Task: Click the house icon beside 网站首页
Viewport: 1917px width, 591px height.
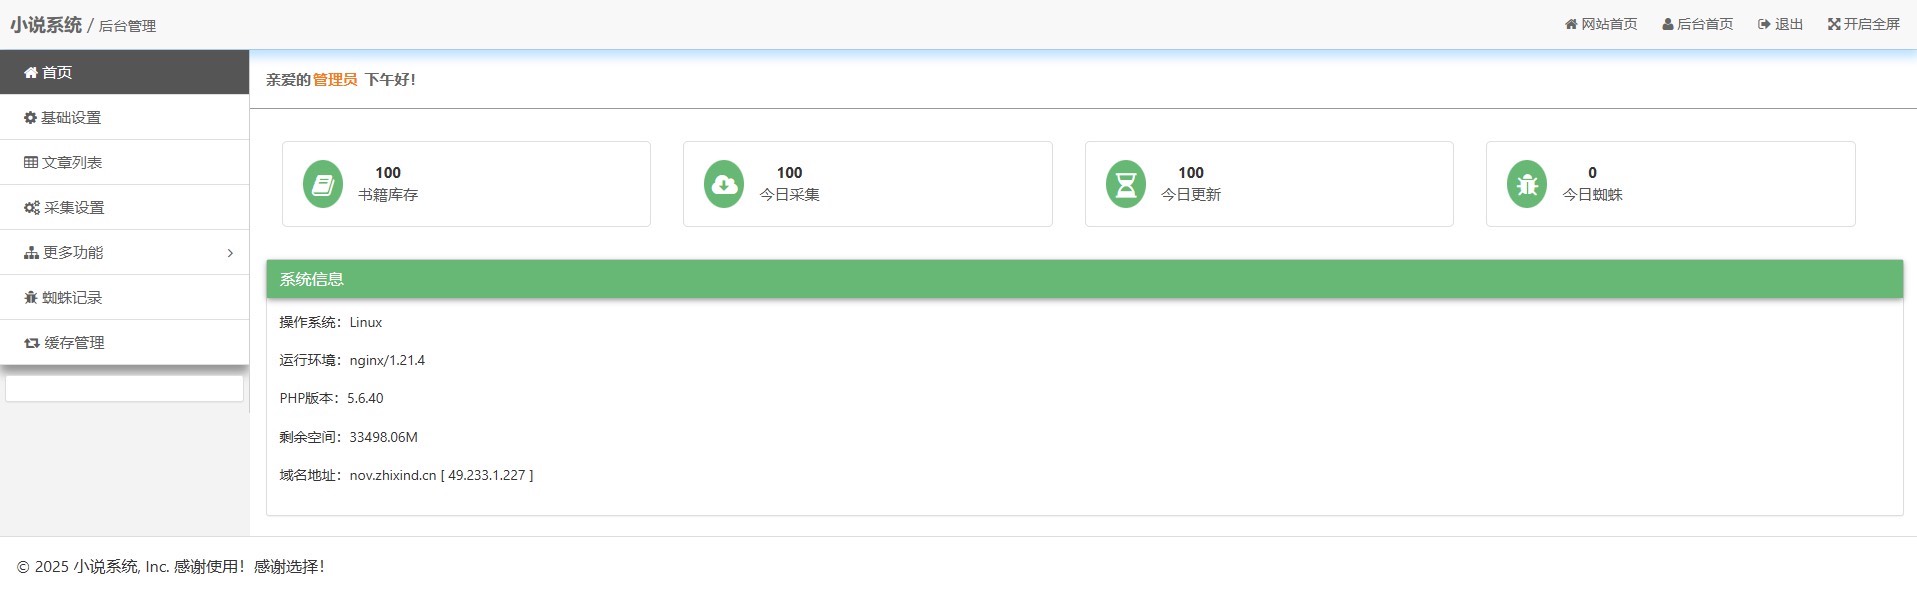Action: point(1571,24)
